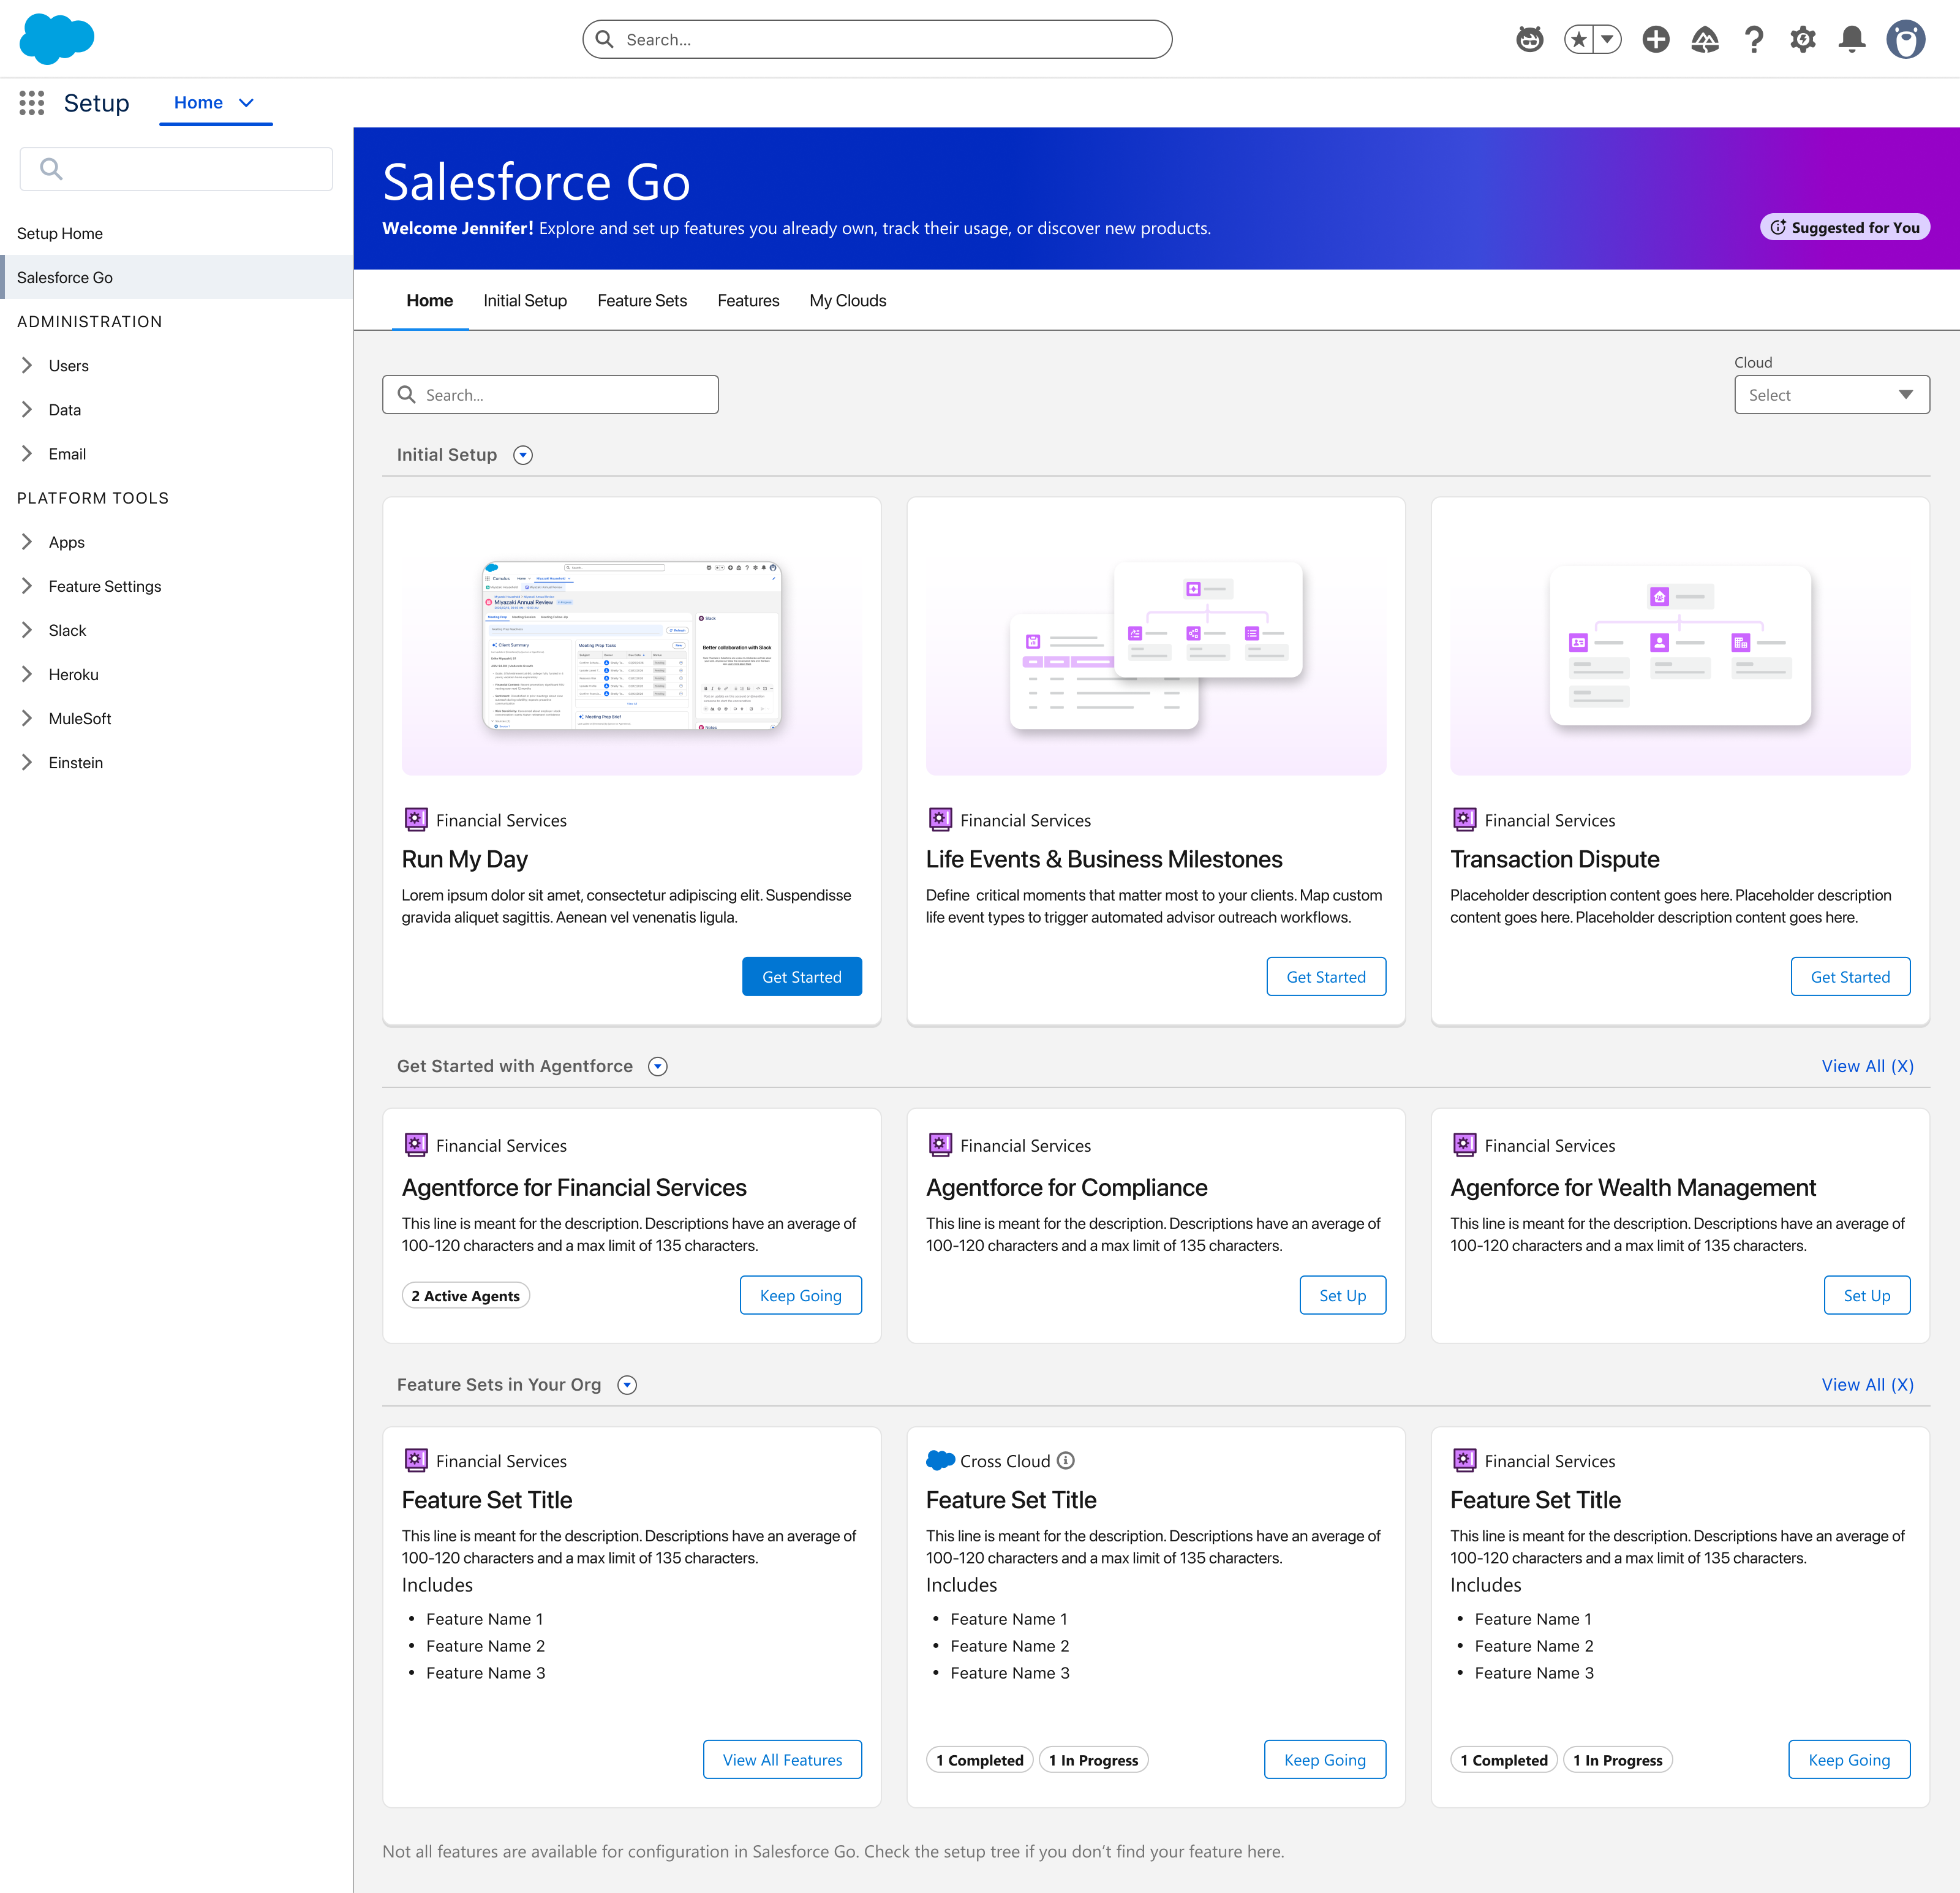This screenshot has height=1893, width=1960.
Task: Click the View All Features button
Action: (783, 1760)
